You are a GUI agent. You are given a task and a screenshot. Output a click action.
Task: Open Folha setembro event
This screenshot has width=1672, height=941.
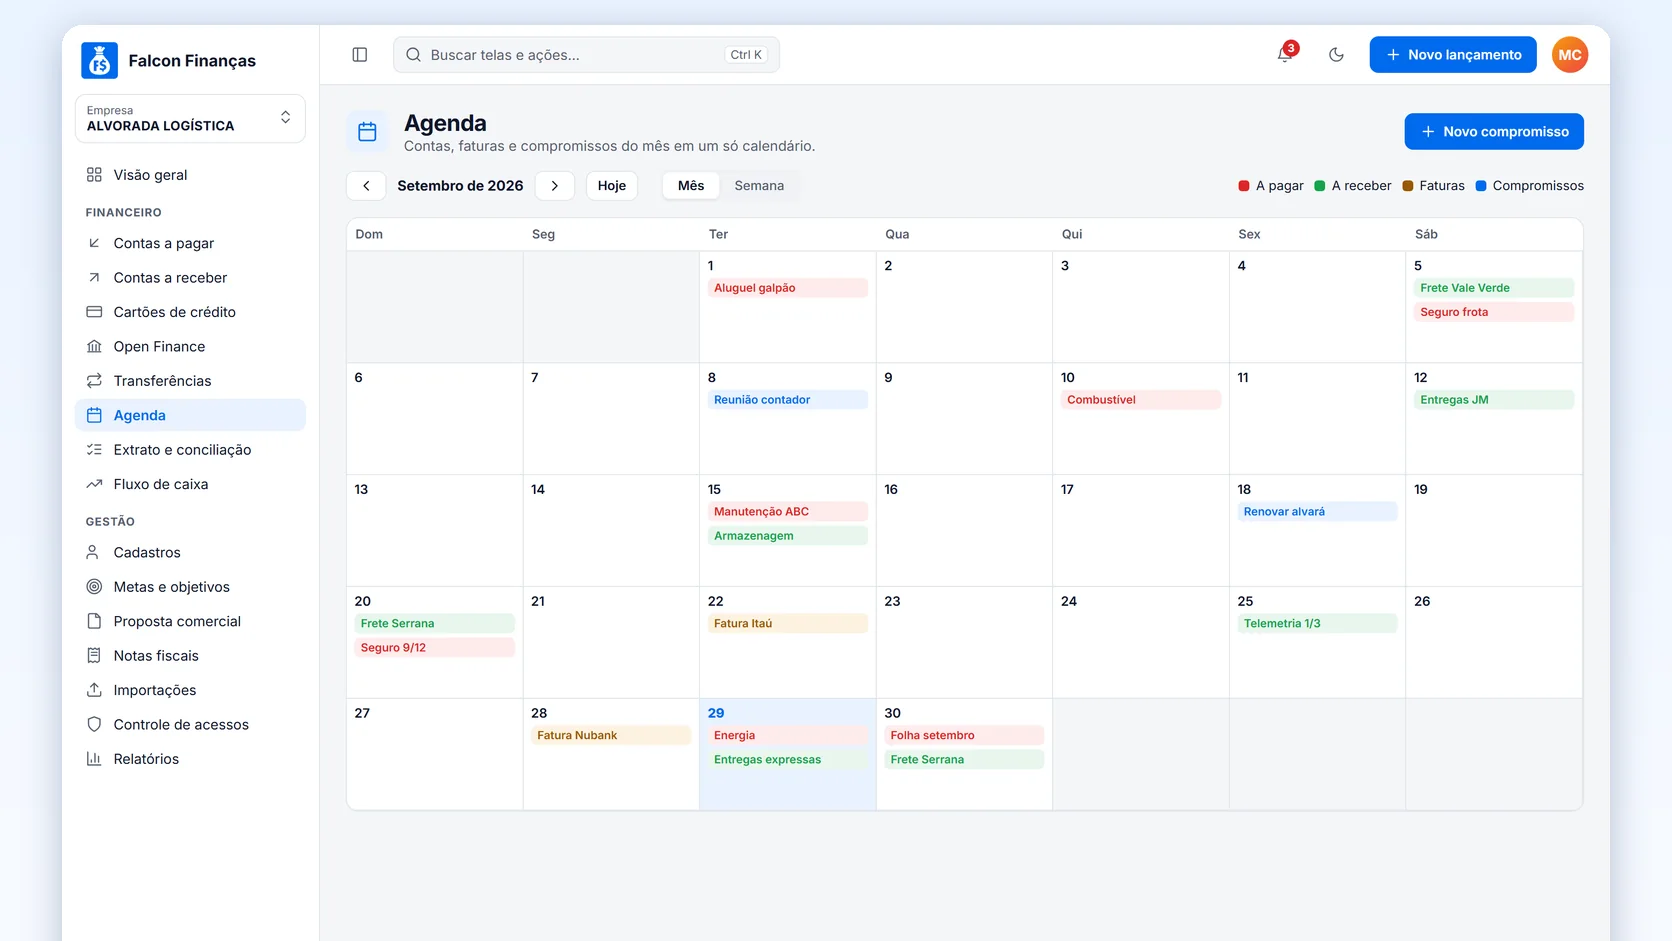[x=964, y=736]
